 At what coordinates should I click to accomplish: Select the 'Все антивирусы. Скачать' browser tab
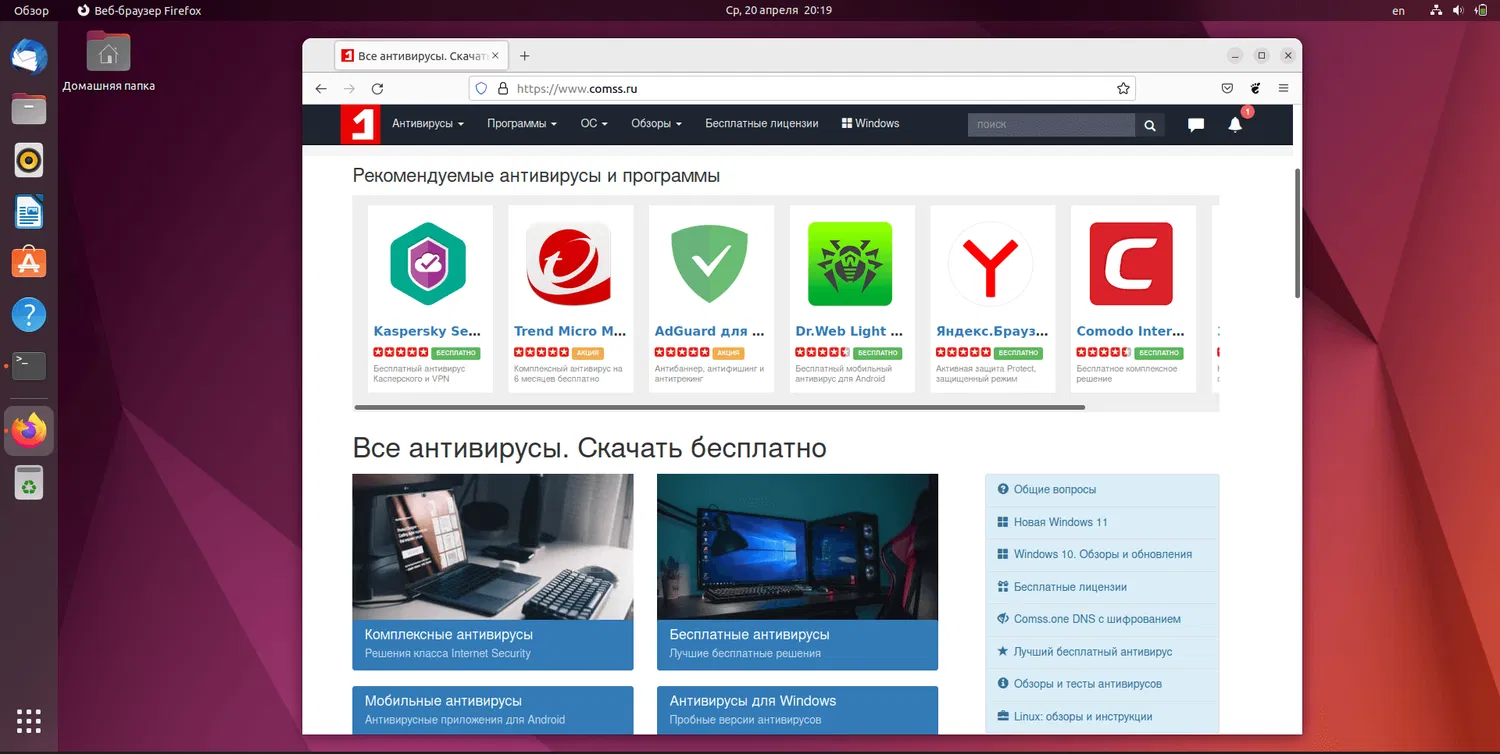420,56
